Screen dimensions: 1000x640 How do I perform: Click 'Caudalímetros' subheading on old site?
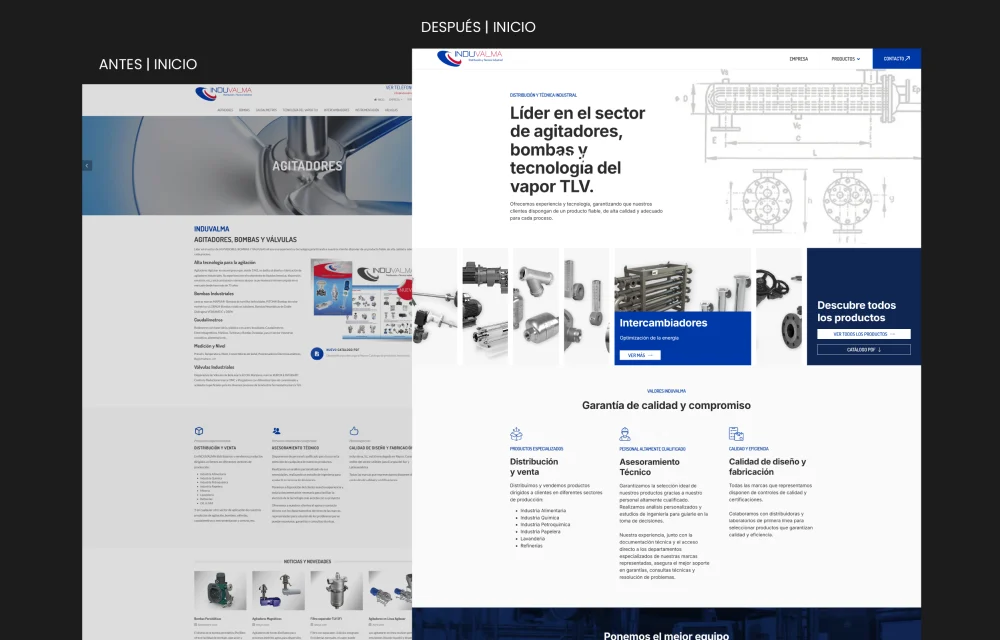(209, 320)
